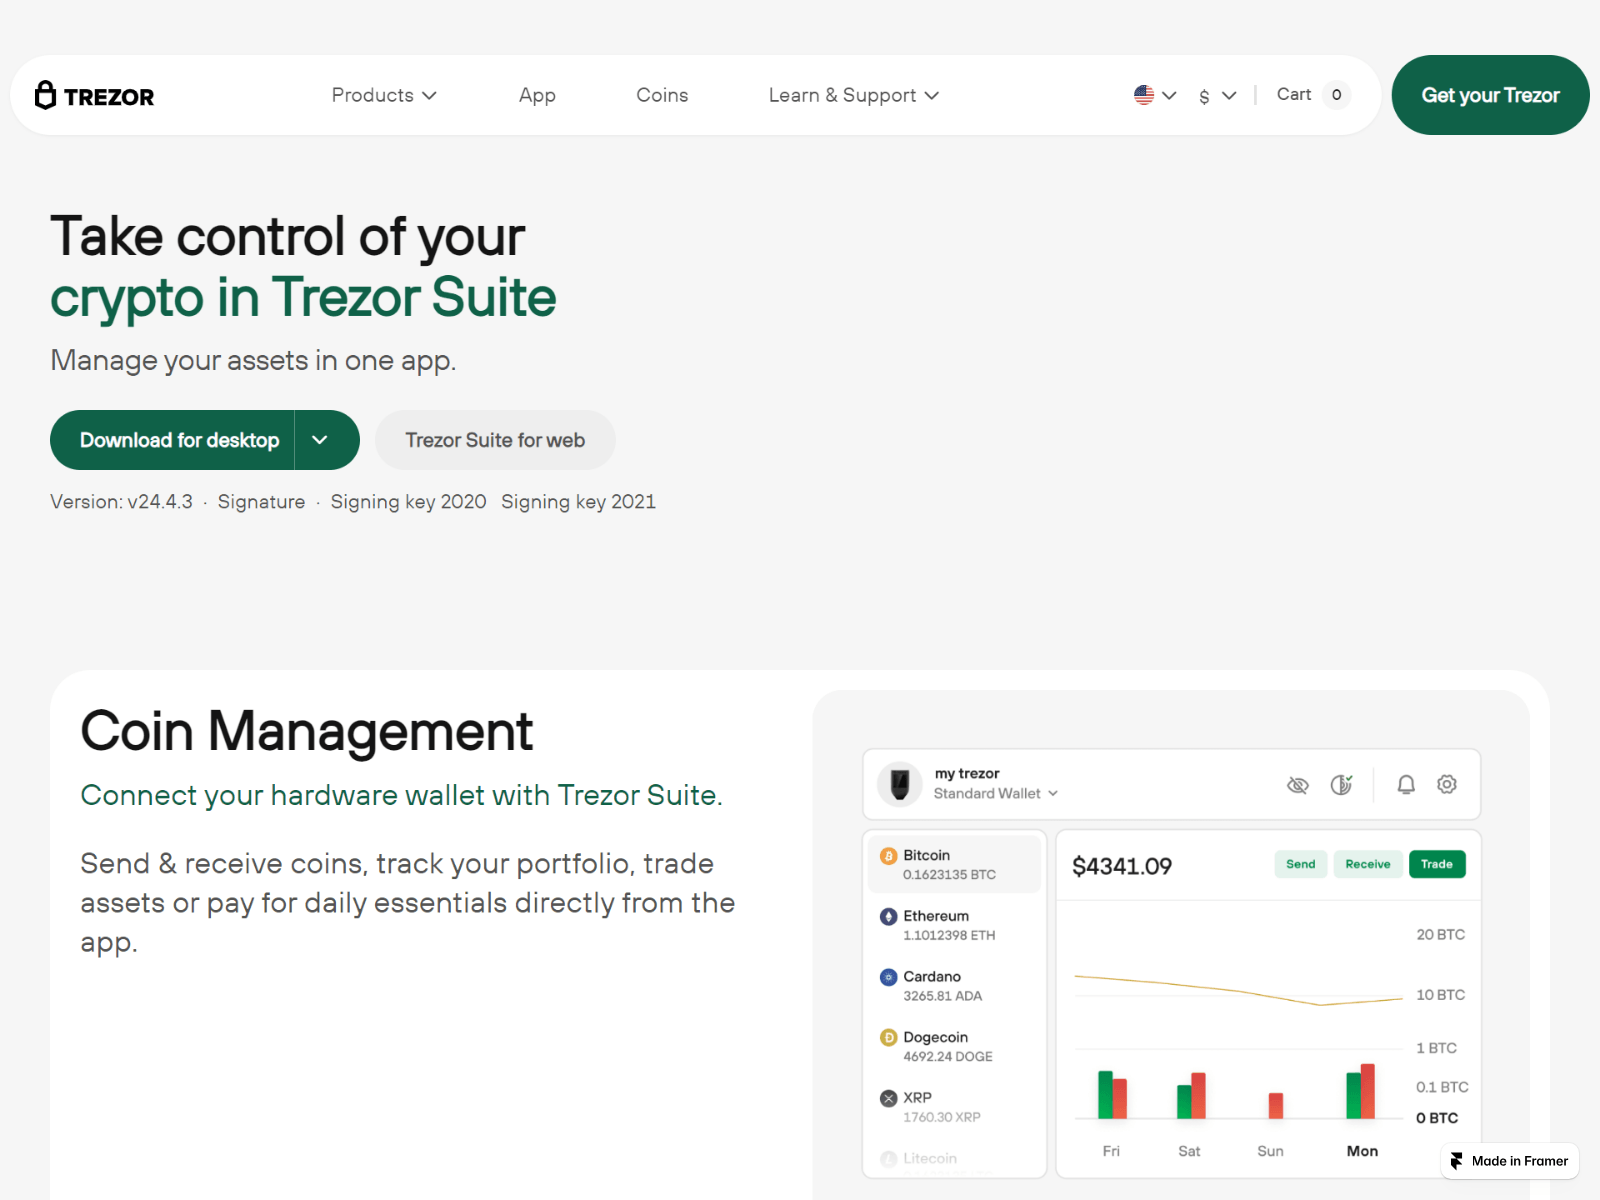
Task: Click the 10 BTC axis label
Action: pos(1440,995)
